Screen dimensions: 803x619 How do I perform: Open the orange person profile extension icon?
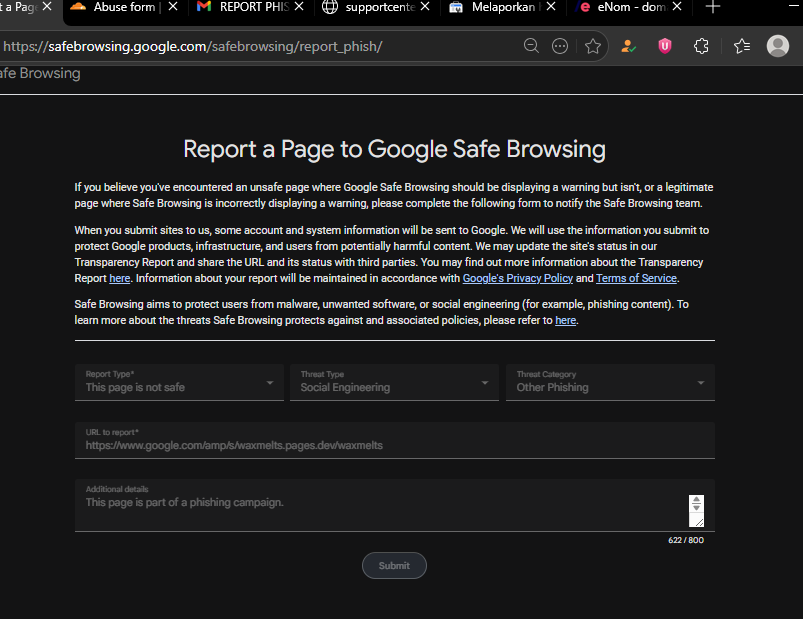click(628, 46)
